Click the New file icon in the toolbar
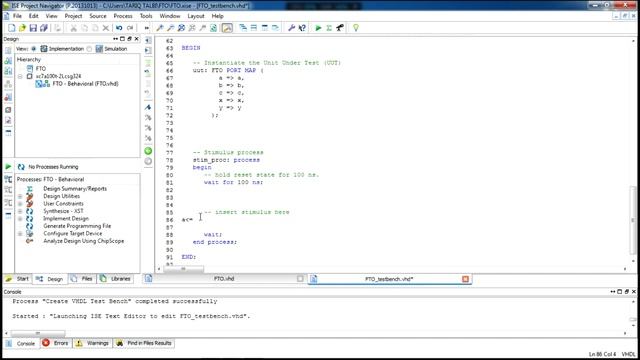 11,28
